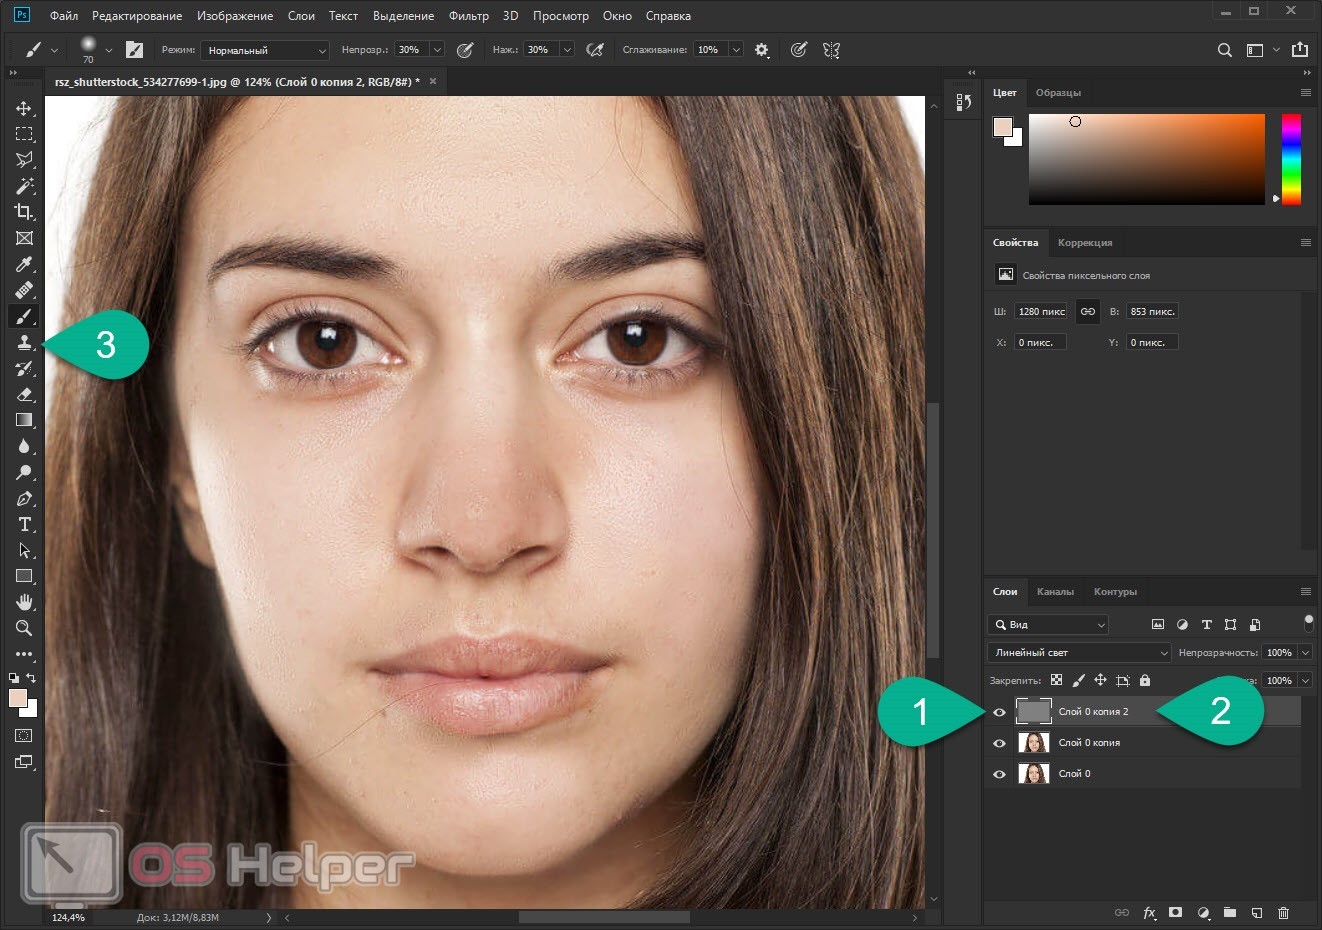Add layer style via fx icon
Image resolution: width=1322 pixels, height=930 pixels.
[x=1149, y=912]
